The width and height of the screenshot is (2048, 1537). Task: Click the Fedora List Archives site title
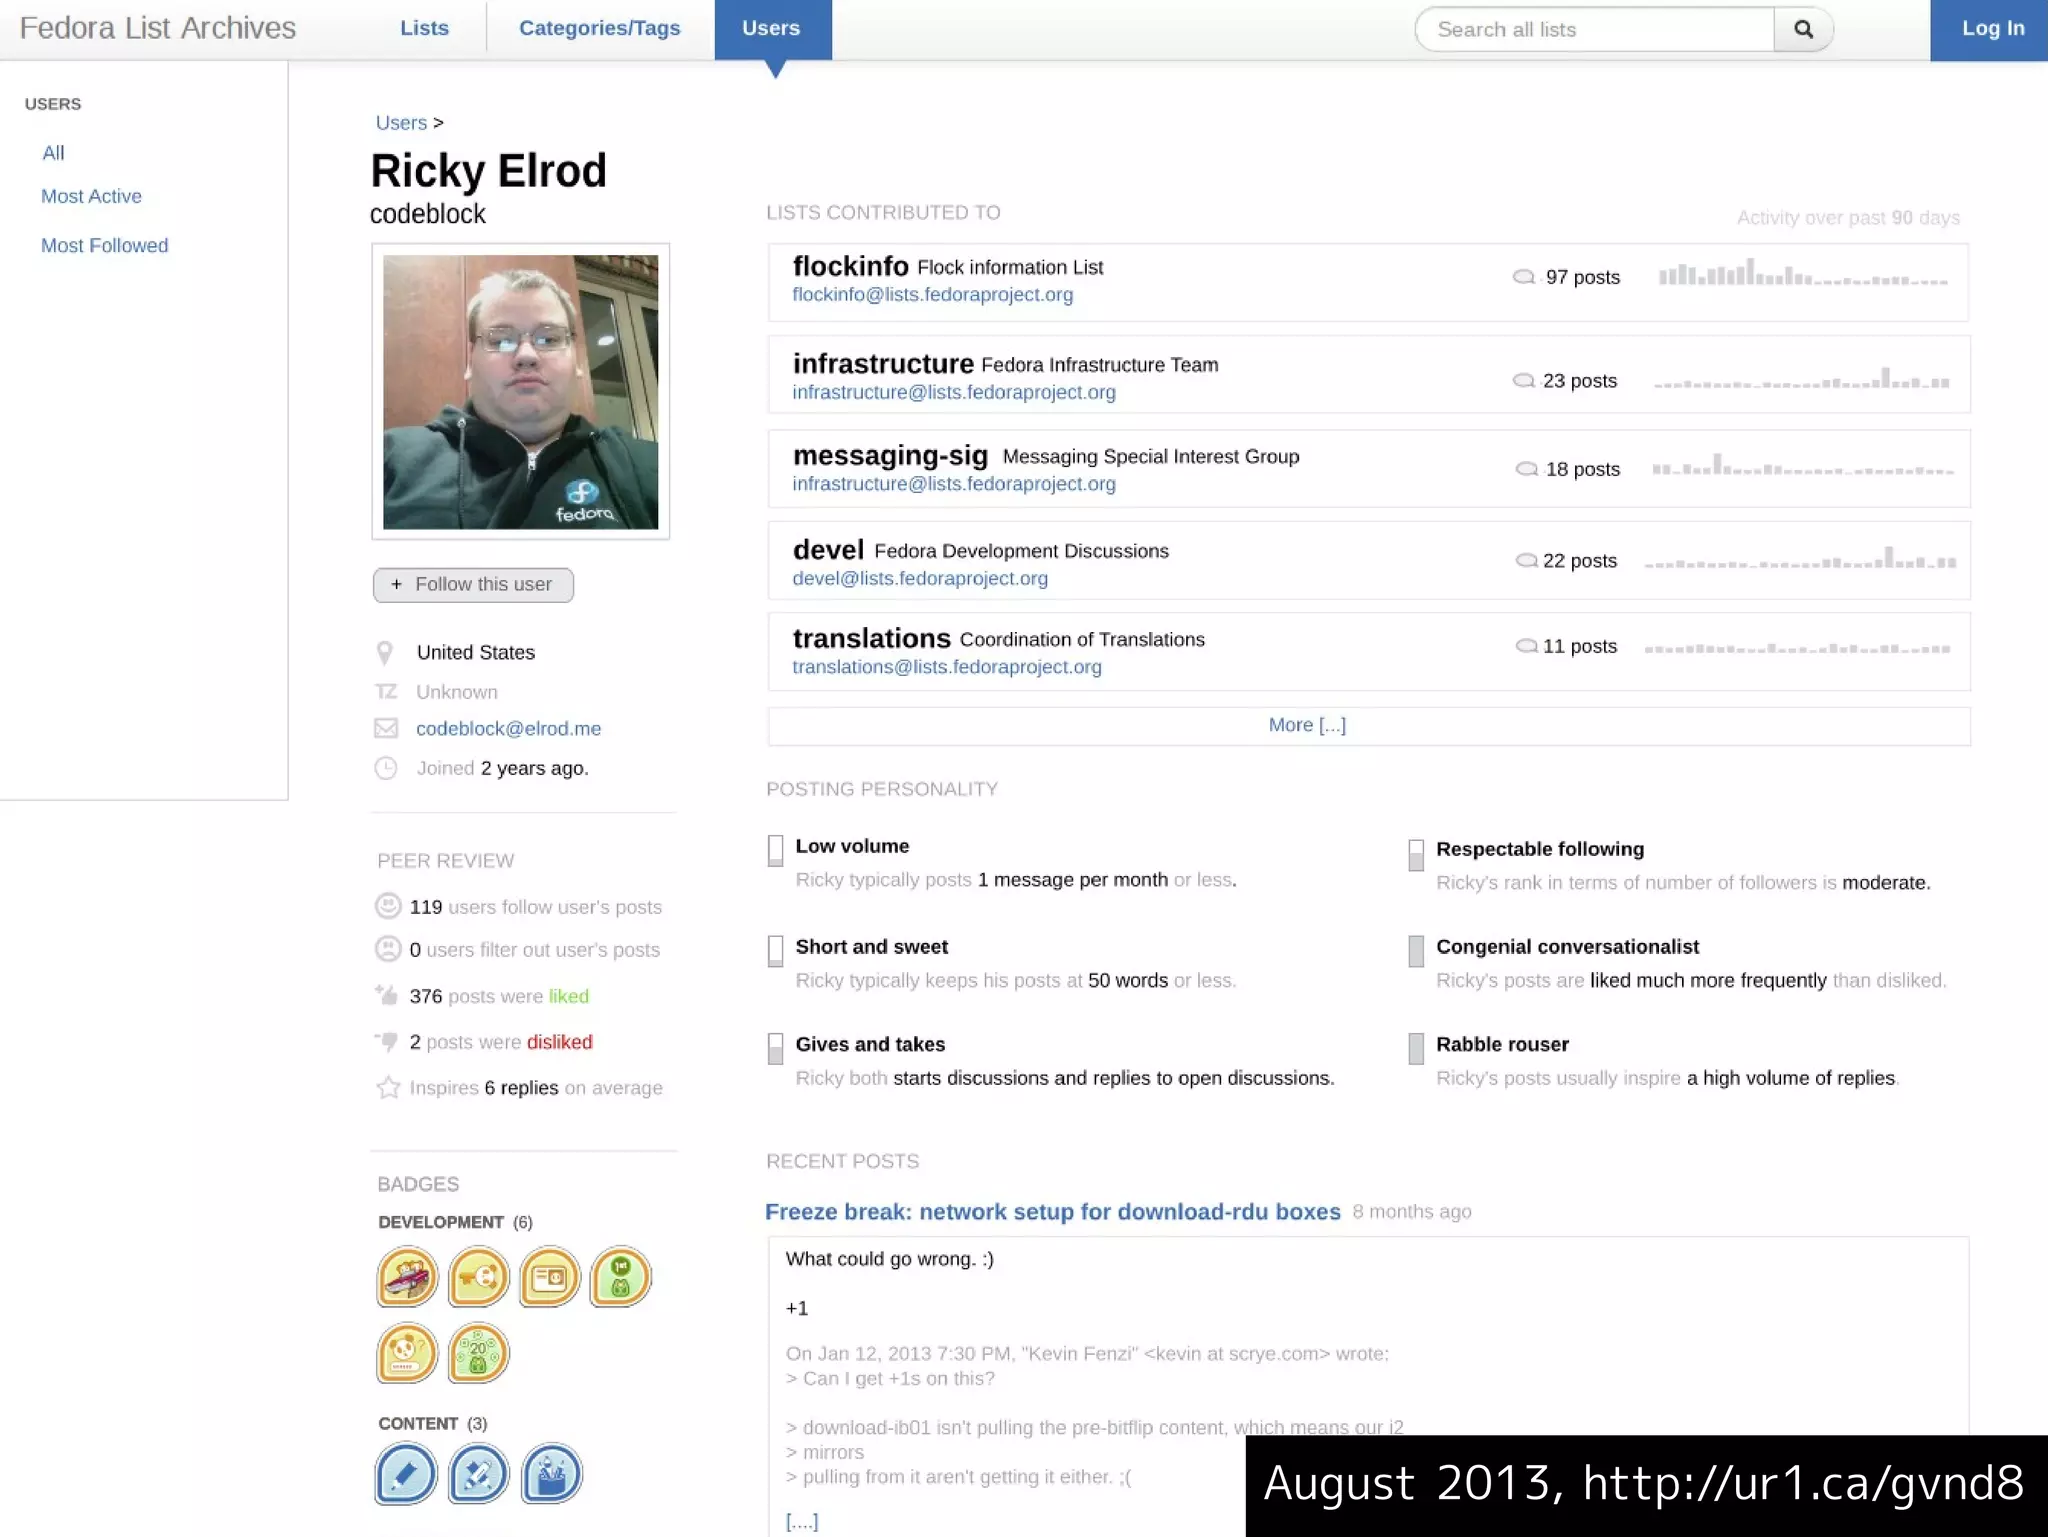[x=158, y=28]
